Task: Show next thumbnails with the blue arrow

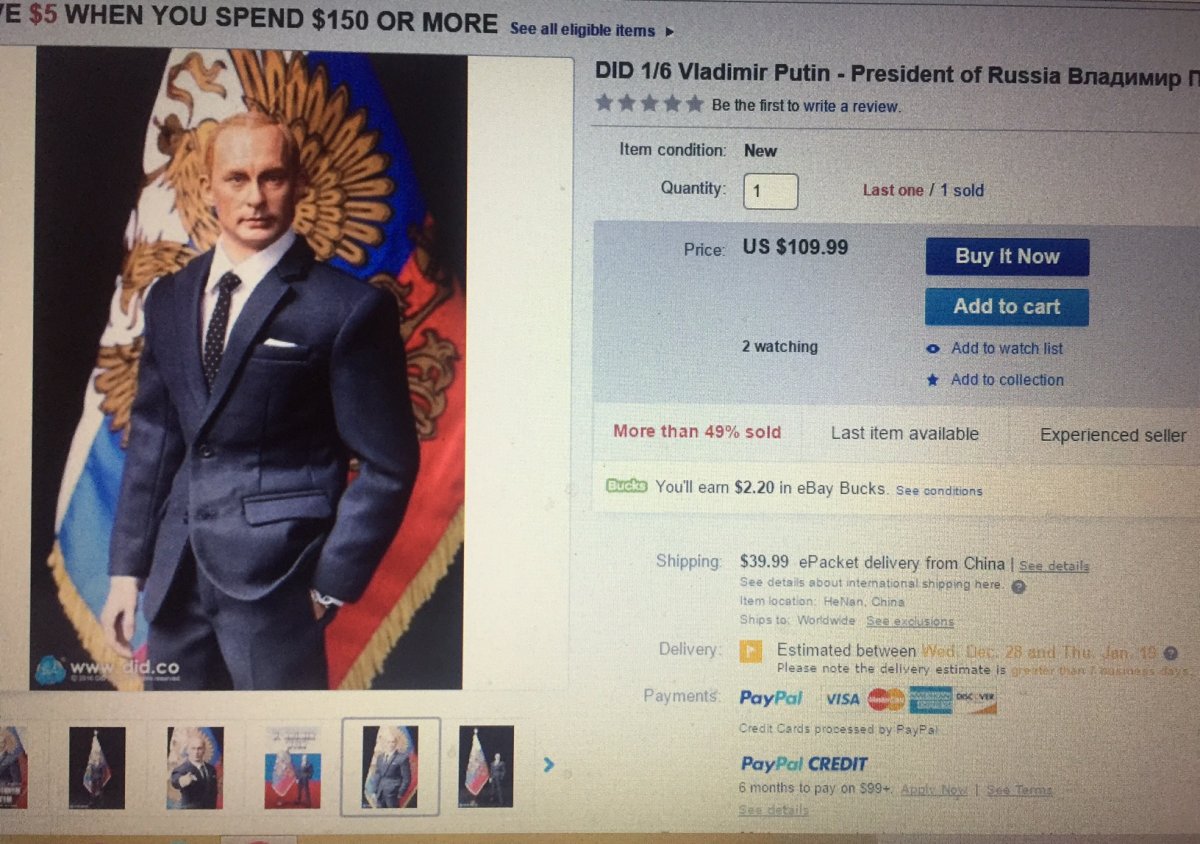Action: point(547,766)
